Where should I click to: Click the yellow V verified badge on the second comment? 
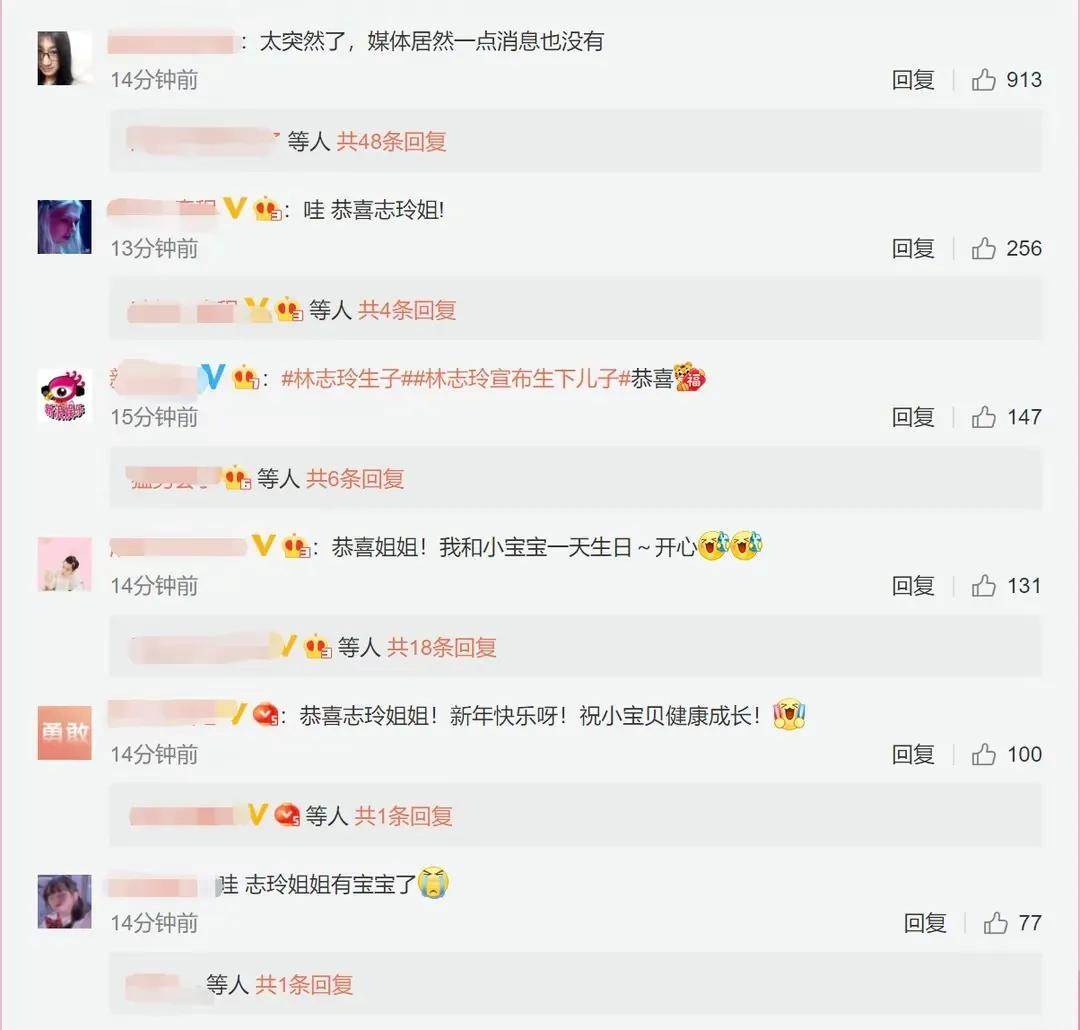click(235, 207)
